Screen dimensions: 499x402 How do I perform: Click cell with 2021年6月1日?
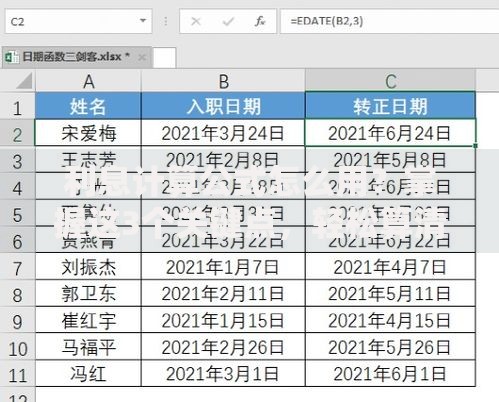click(x=390, y=374)
